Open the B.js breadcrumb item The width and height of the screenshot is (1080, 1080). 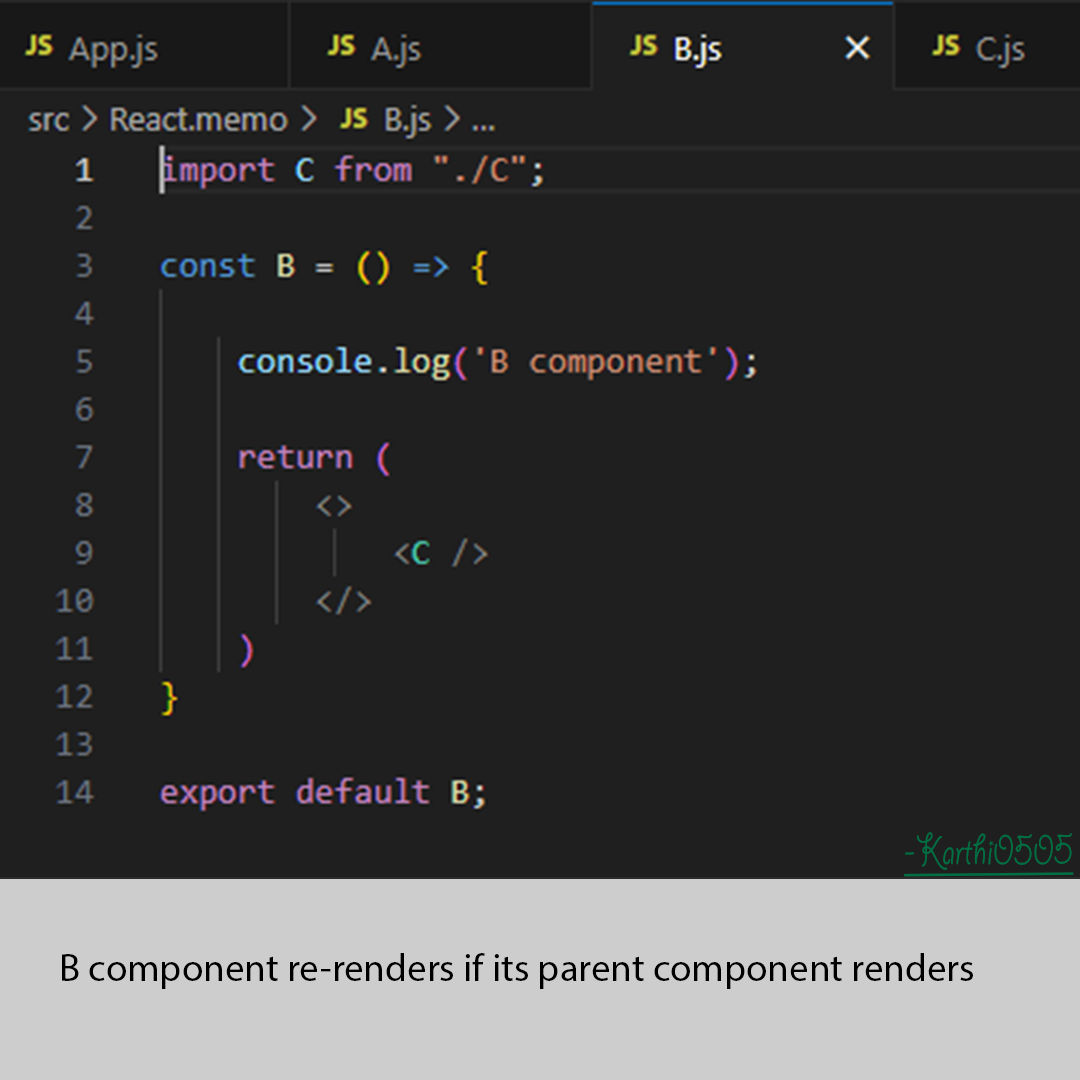tap(407, 121)
